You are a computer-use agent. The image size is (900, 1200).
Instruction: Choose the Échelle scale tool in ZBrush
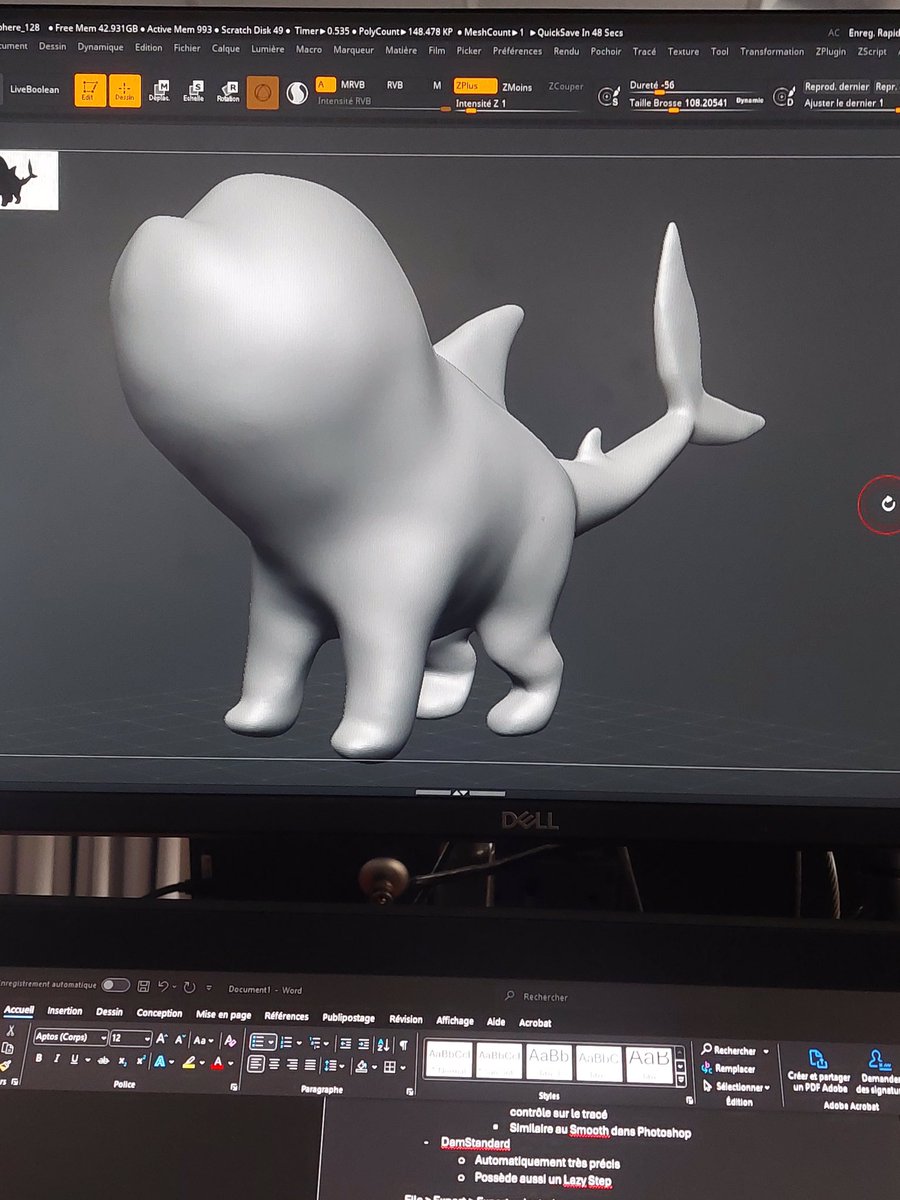coord(193,92)
